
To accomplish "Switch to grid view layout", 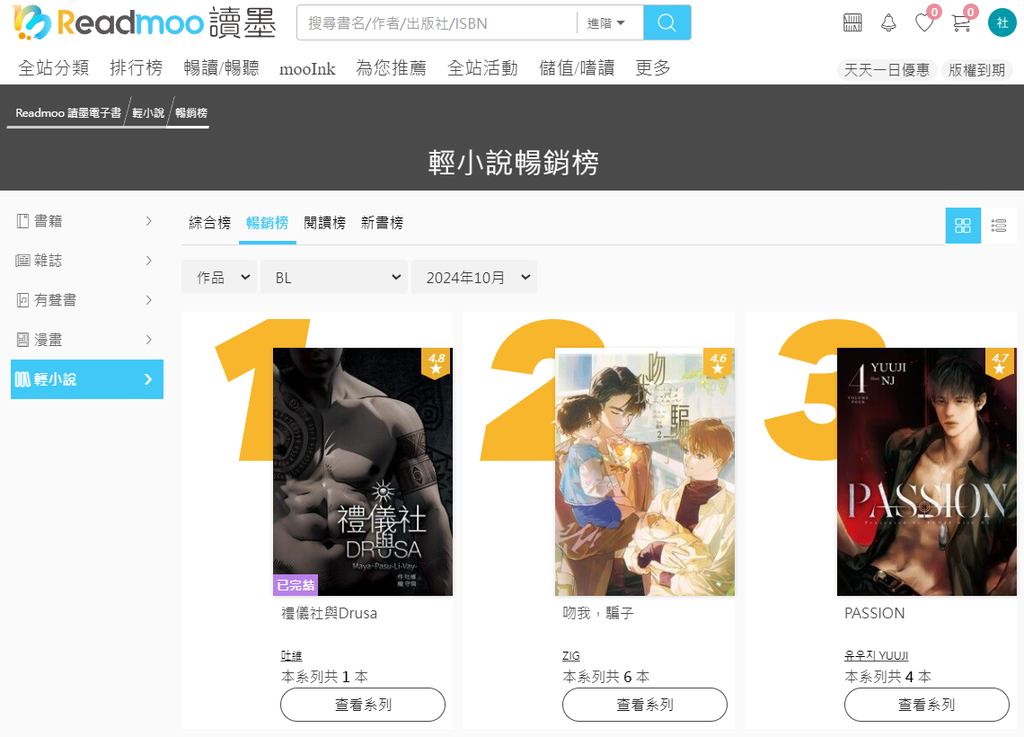I will (963, 226).
